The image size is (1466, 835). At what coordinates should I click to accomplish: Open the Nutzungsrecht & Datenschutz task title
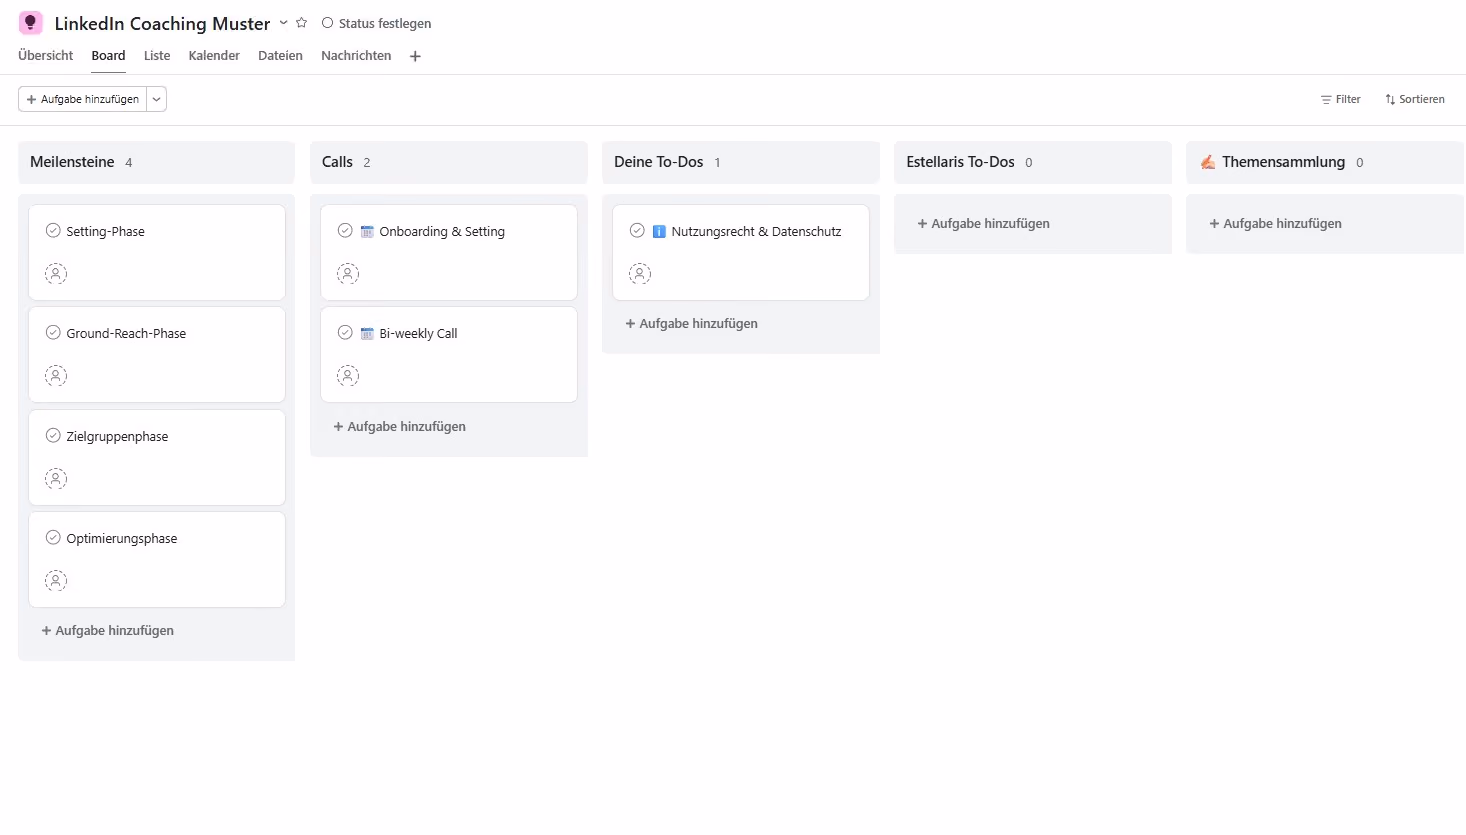coord(756,232)
